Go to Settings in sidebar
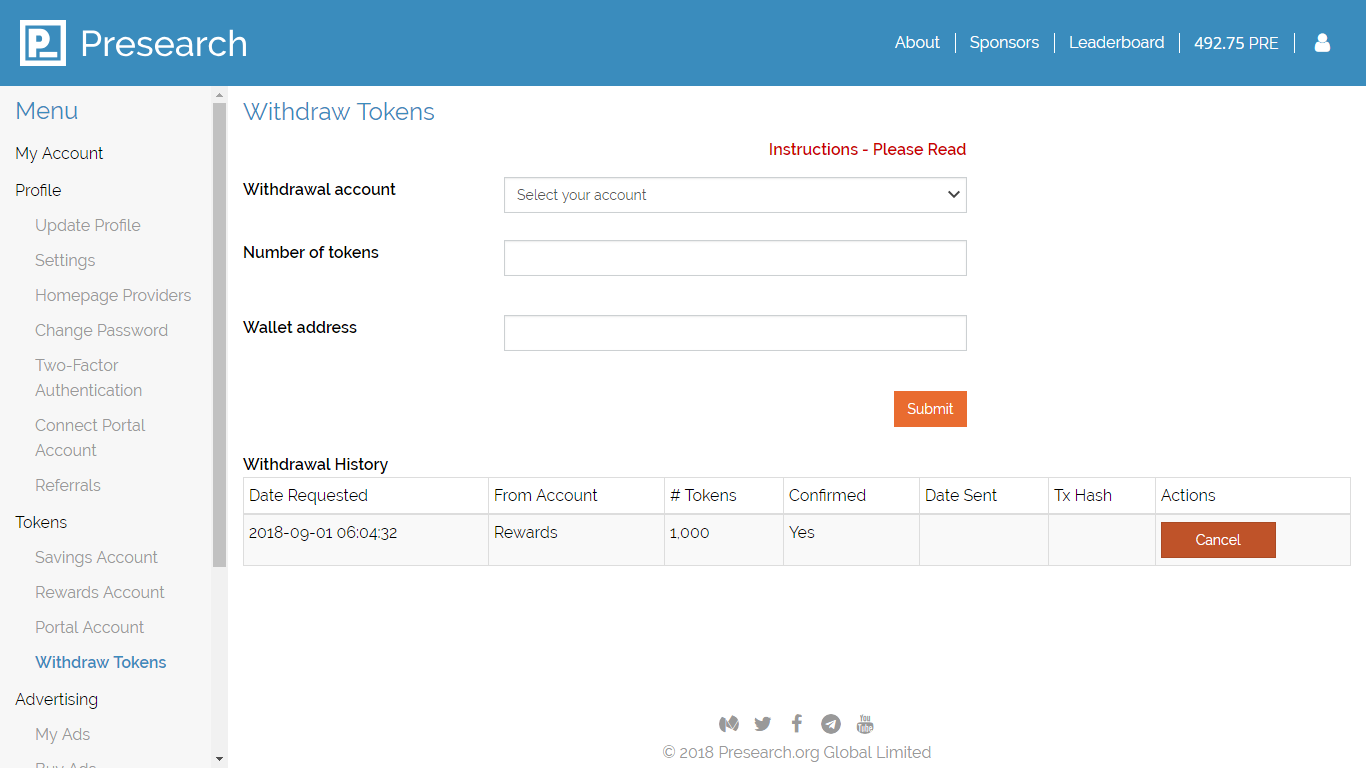The width and height of the screenshot is (1366, 768). coord(65,260)
